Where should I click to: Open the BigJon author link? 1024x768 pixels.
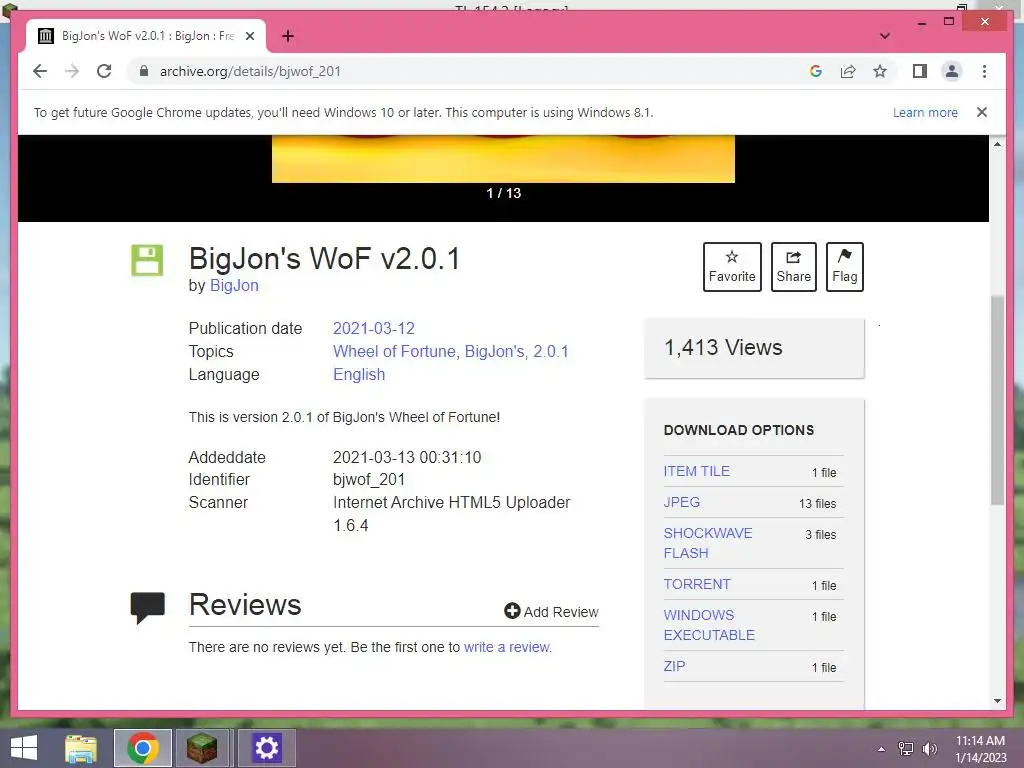click(x=234, y=285)
